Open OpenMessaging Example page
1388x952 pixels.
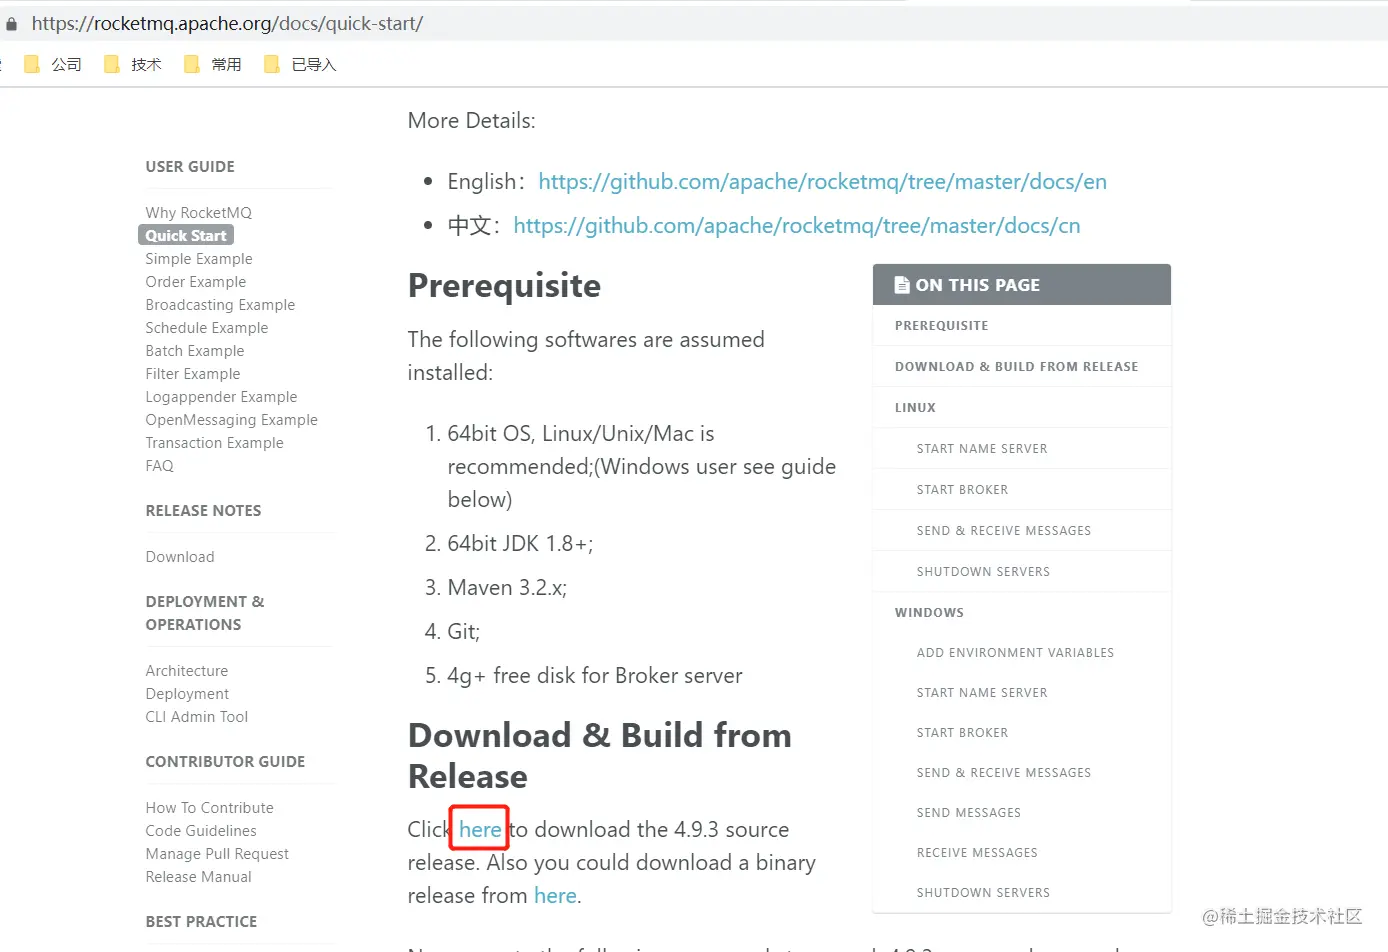tap(231, 419)
